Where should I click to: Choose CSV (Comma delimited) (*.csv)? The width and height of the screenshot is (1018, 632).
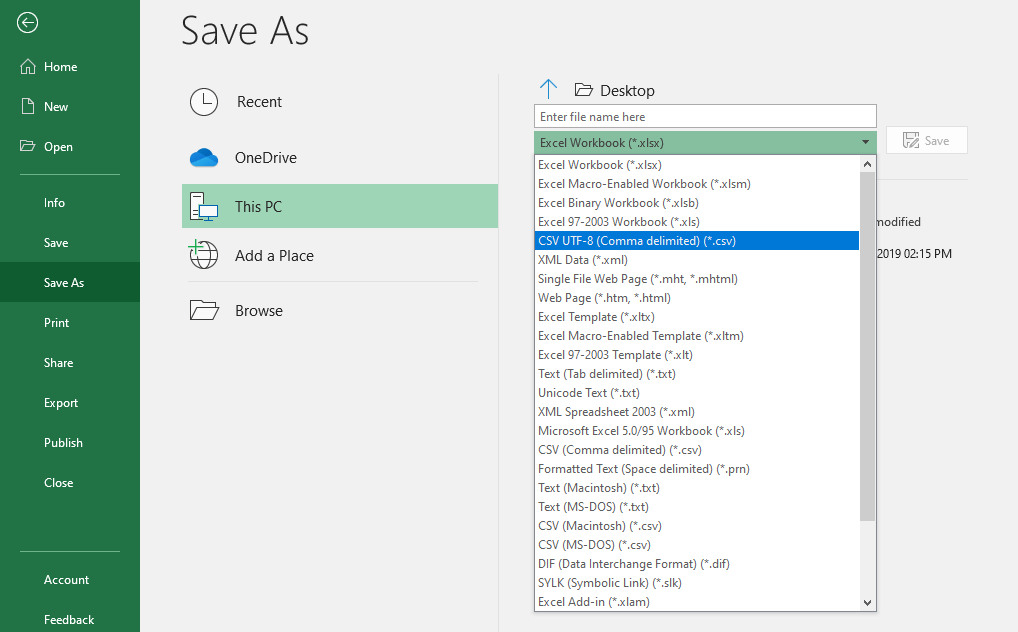pyautogui.click(x=697, y=449)
